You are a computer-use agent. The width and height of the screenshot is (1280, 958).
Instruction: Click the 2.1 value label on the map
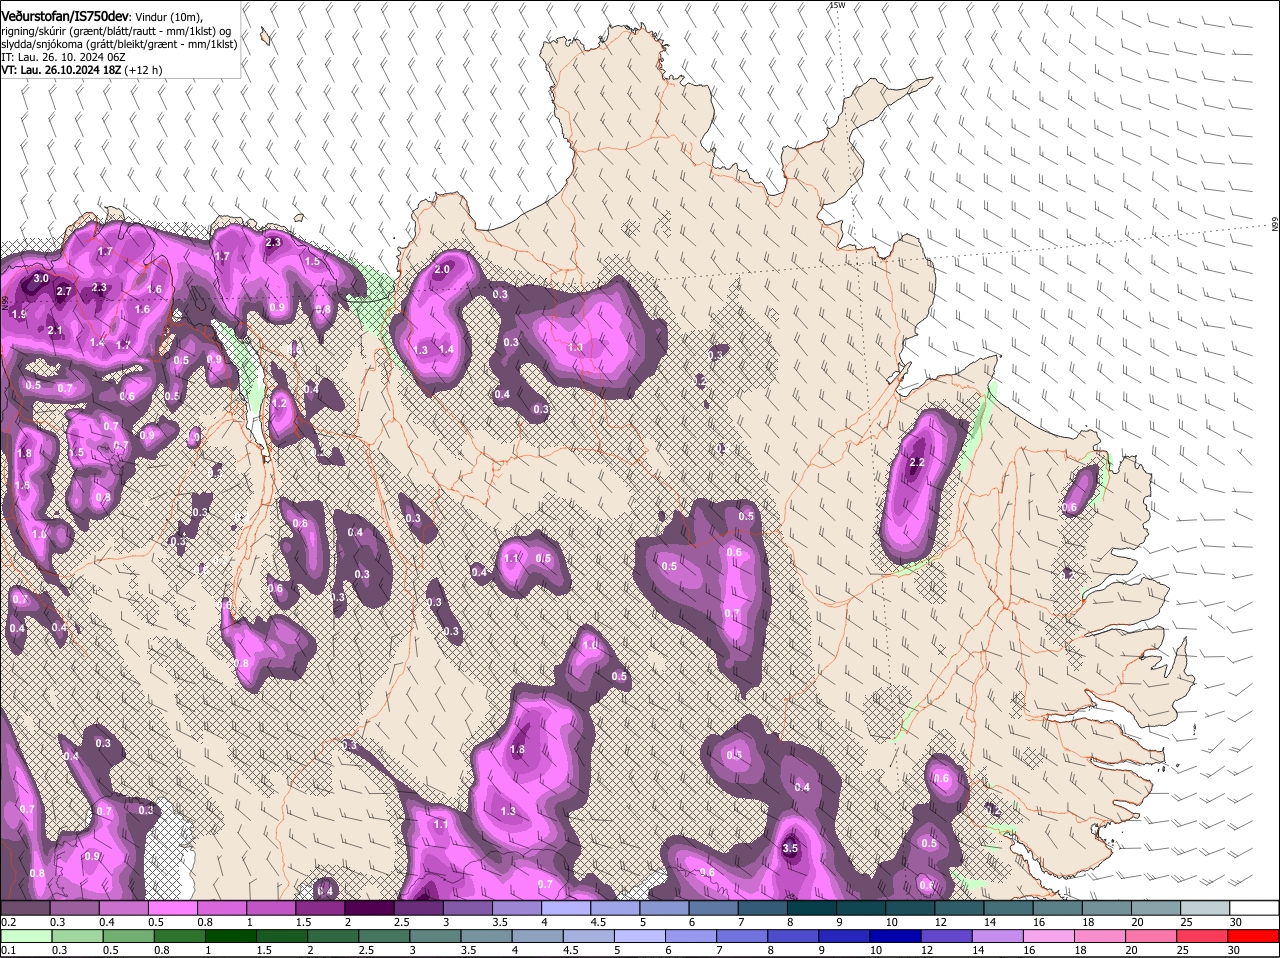tap(55, 330)
